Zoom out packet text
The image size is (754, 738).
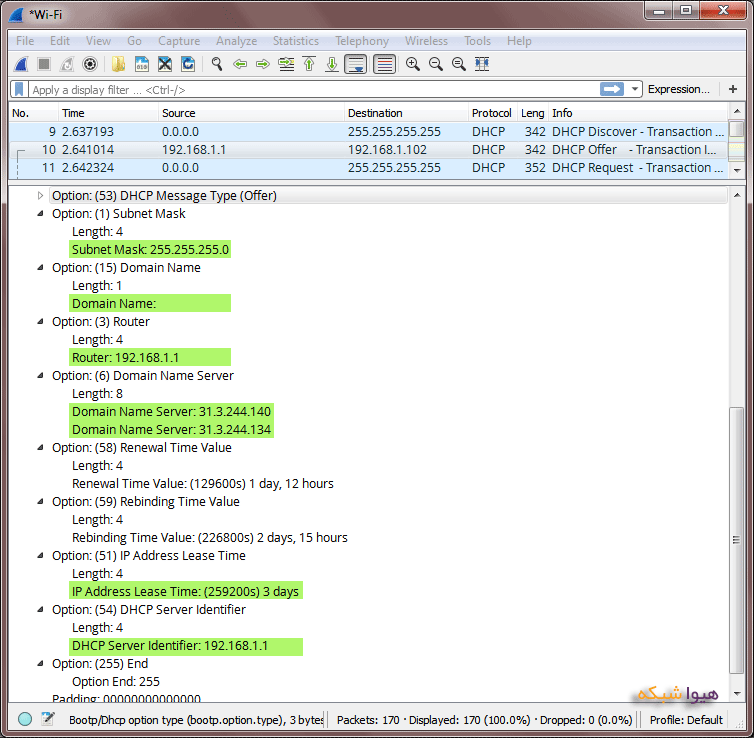pyautogui.click(x=436, y=64)
